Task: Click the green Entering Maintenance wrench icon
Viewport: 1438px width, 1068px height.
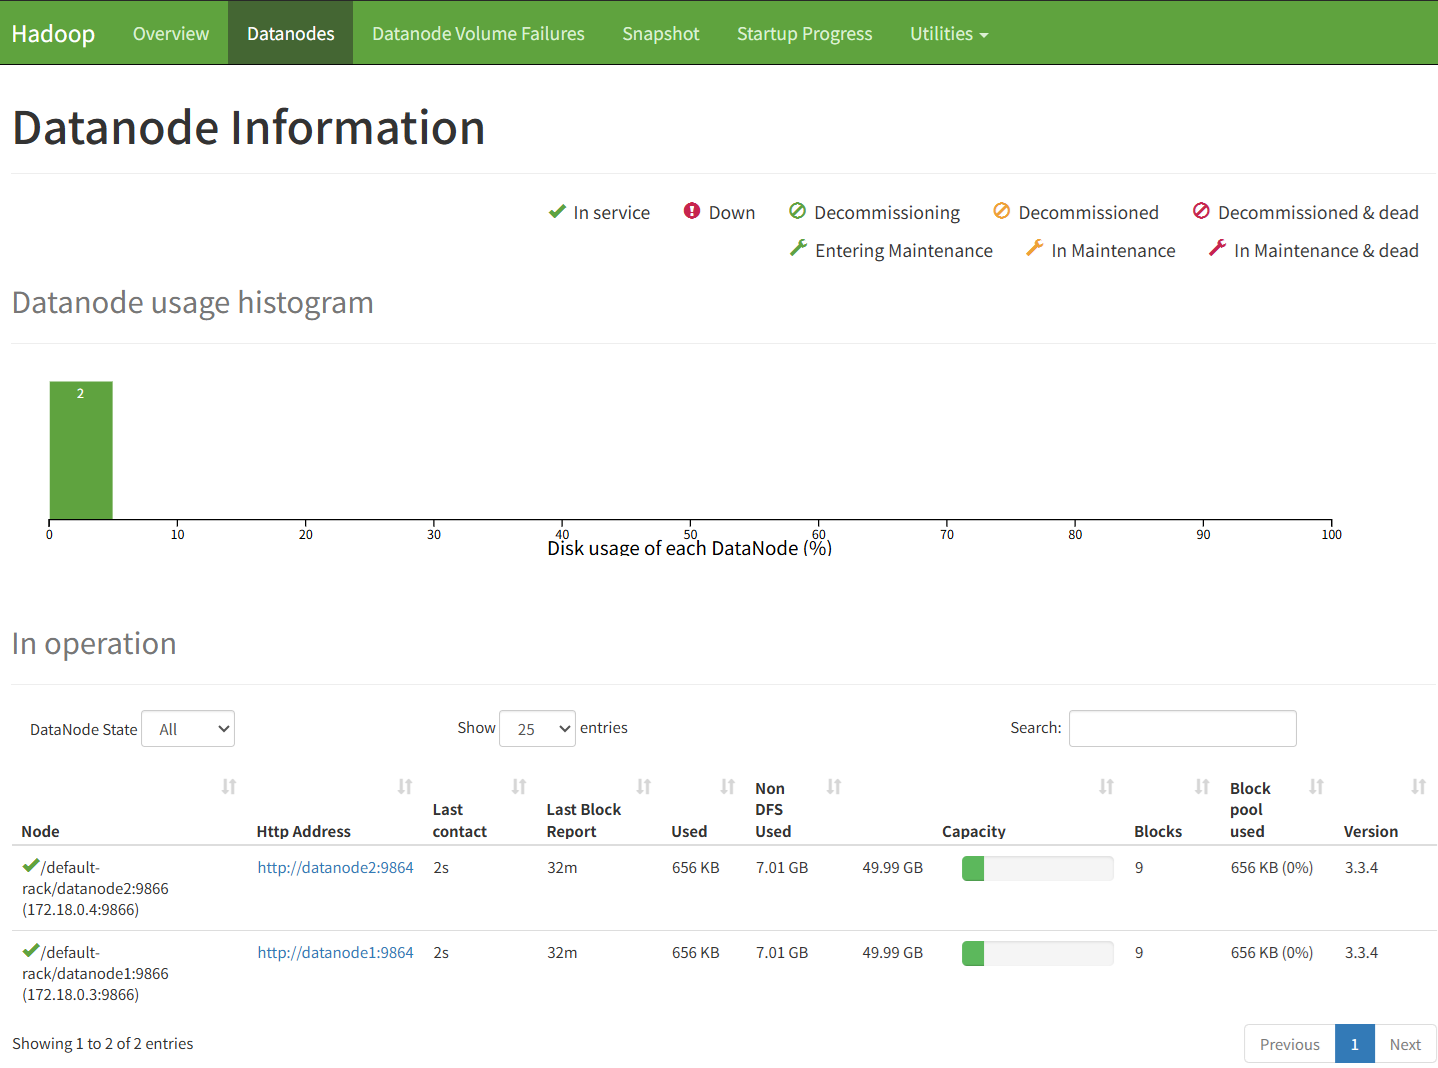Action: tap(798, 248)
